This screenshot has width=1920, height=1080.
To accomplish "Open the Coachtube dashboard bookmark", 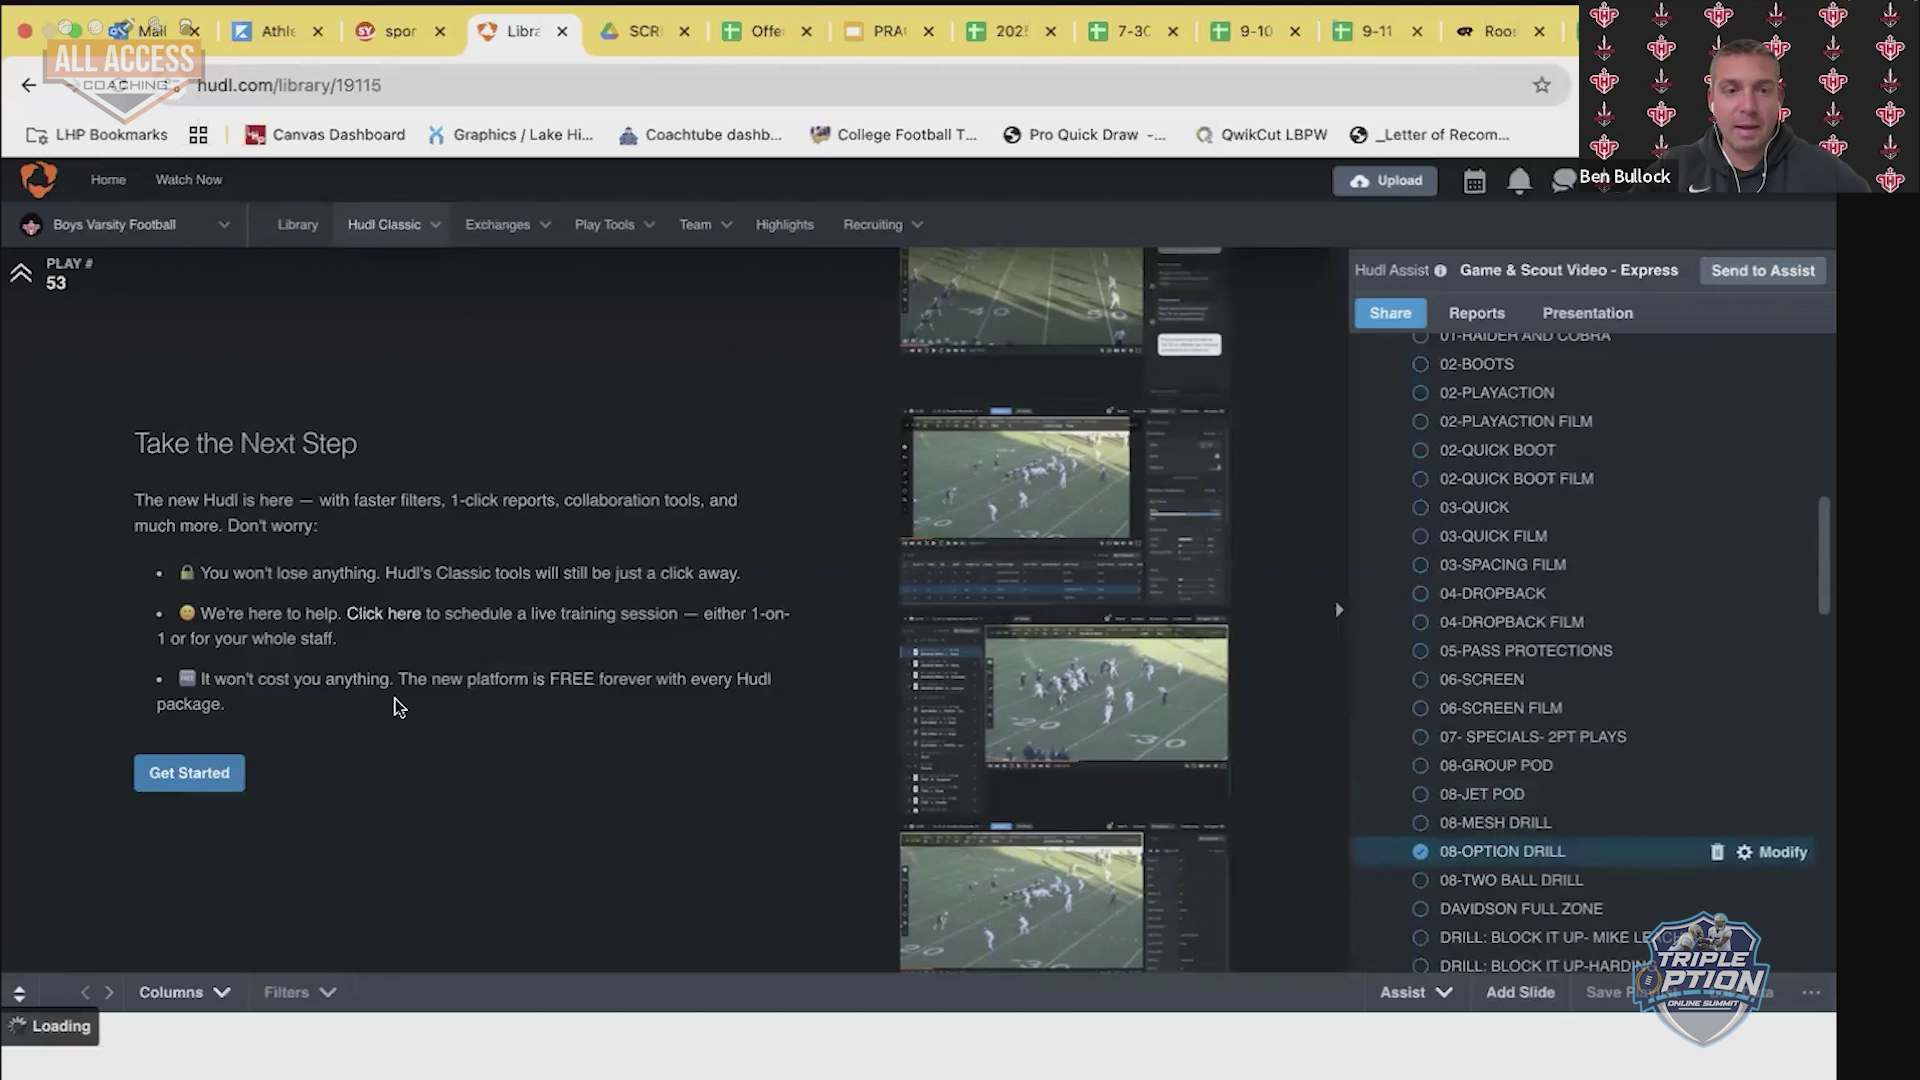I will (700, 135).
